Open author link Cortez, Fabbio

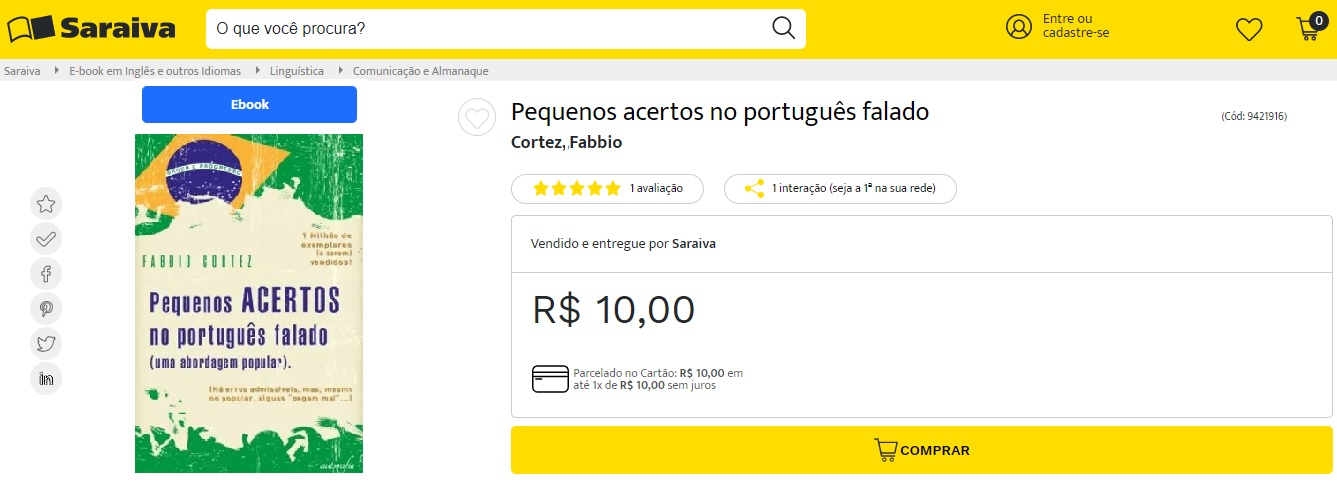566,142
